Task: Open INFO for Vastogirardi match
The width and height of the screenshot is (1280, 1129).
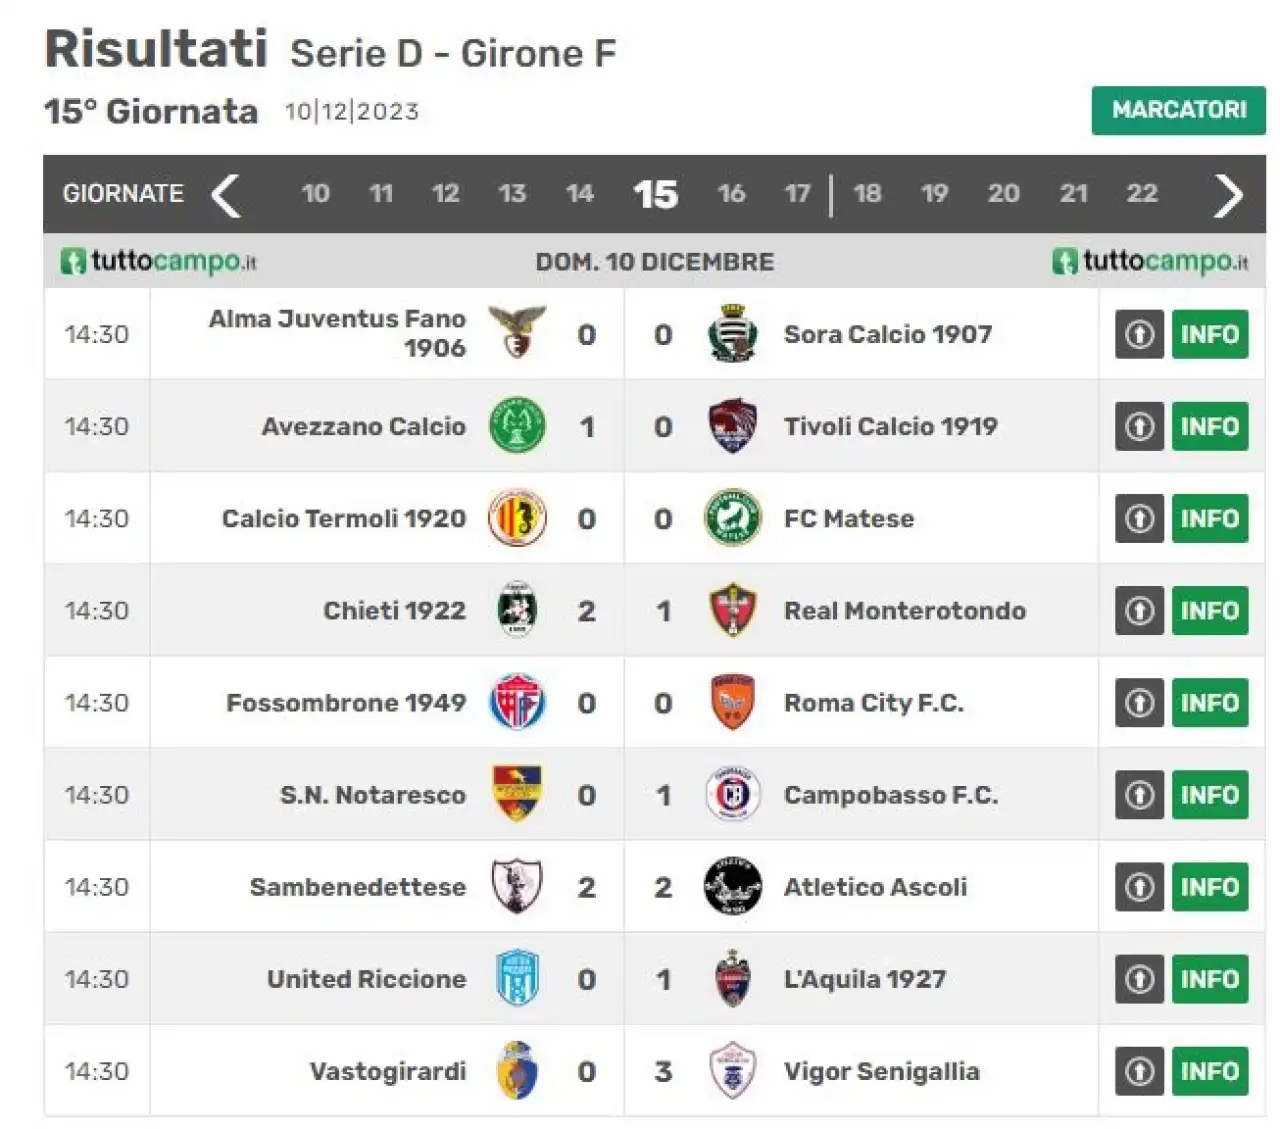Action: [x=1209, y=1071]
